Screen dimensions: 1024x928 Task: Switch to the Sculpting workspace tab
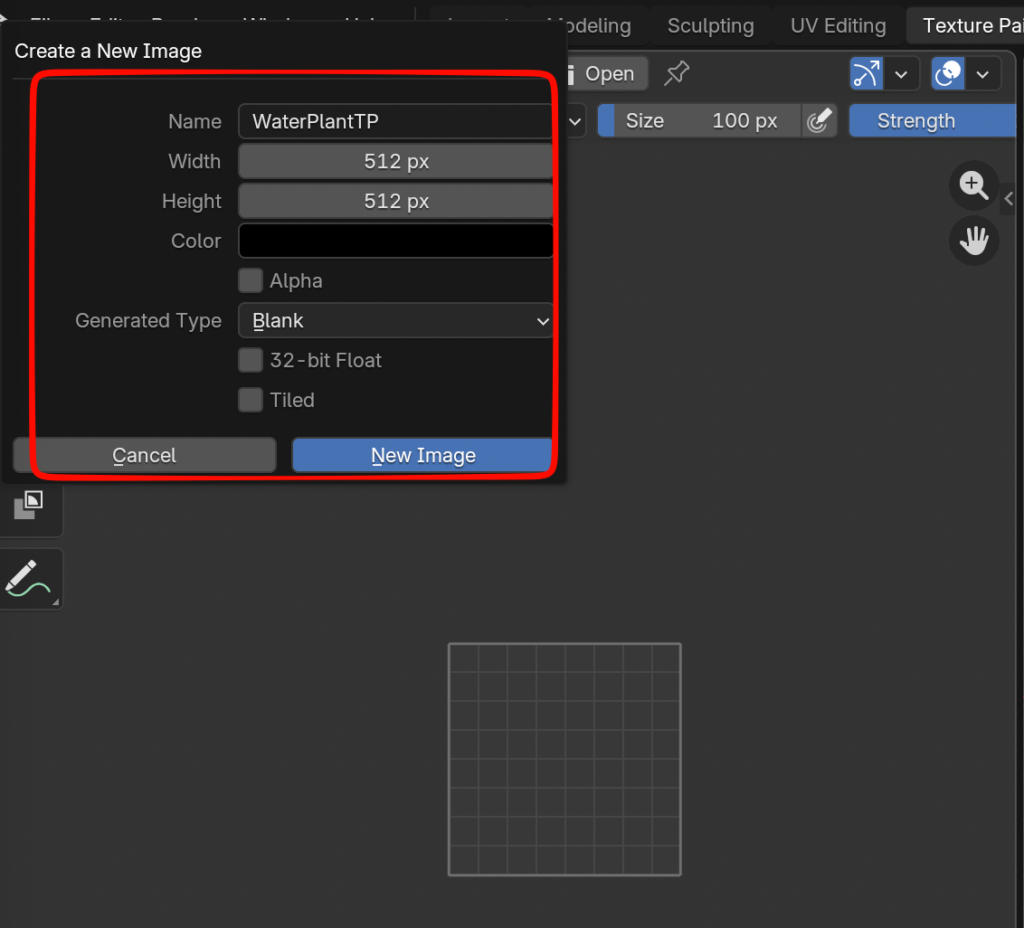(710, 26)
